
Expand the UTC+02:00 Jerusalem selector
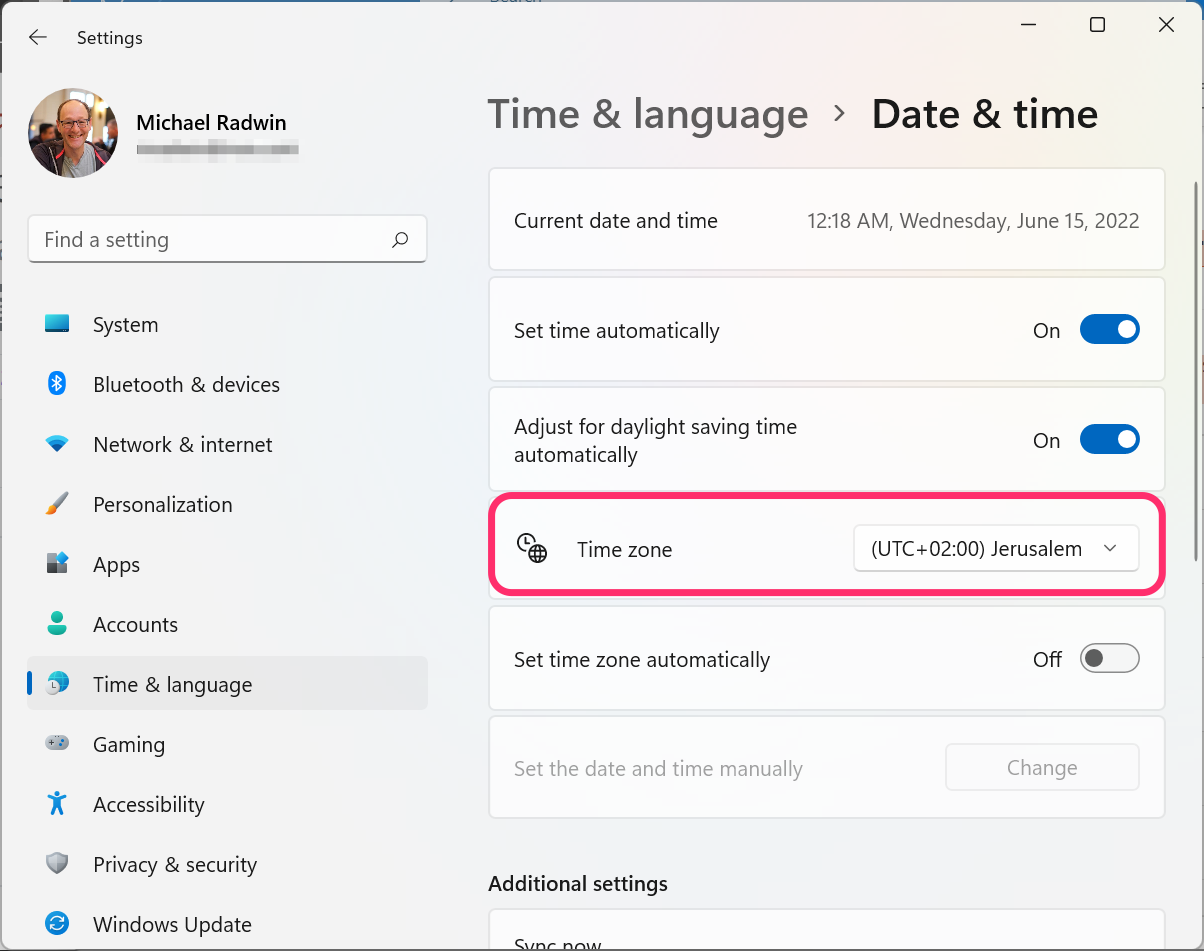coord(996,548)
